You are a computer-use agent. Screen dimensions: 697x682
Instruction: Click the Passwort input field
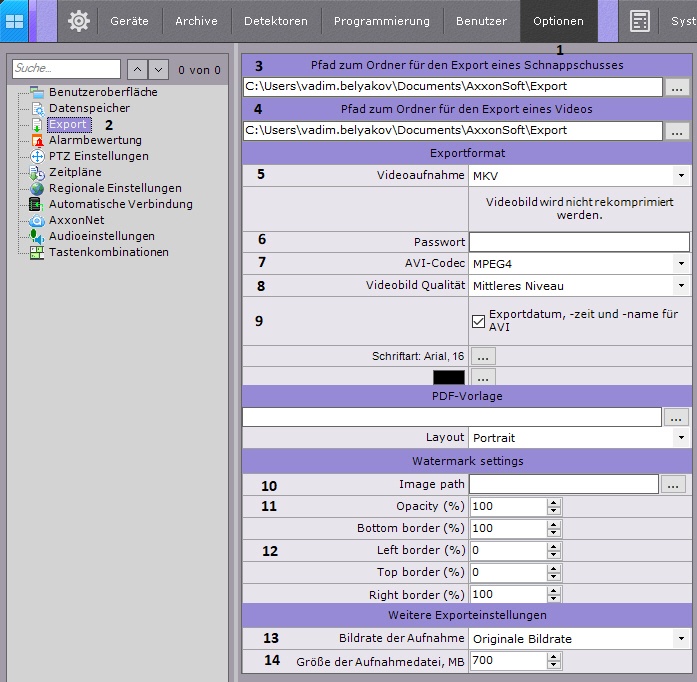[579, 242]
